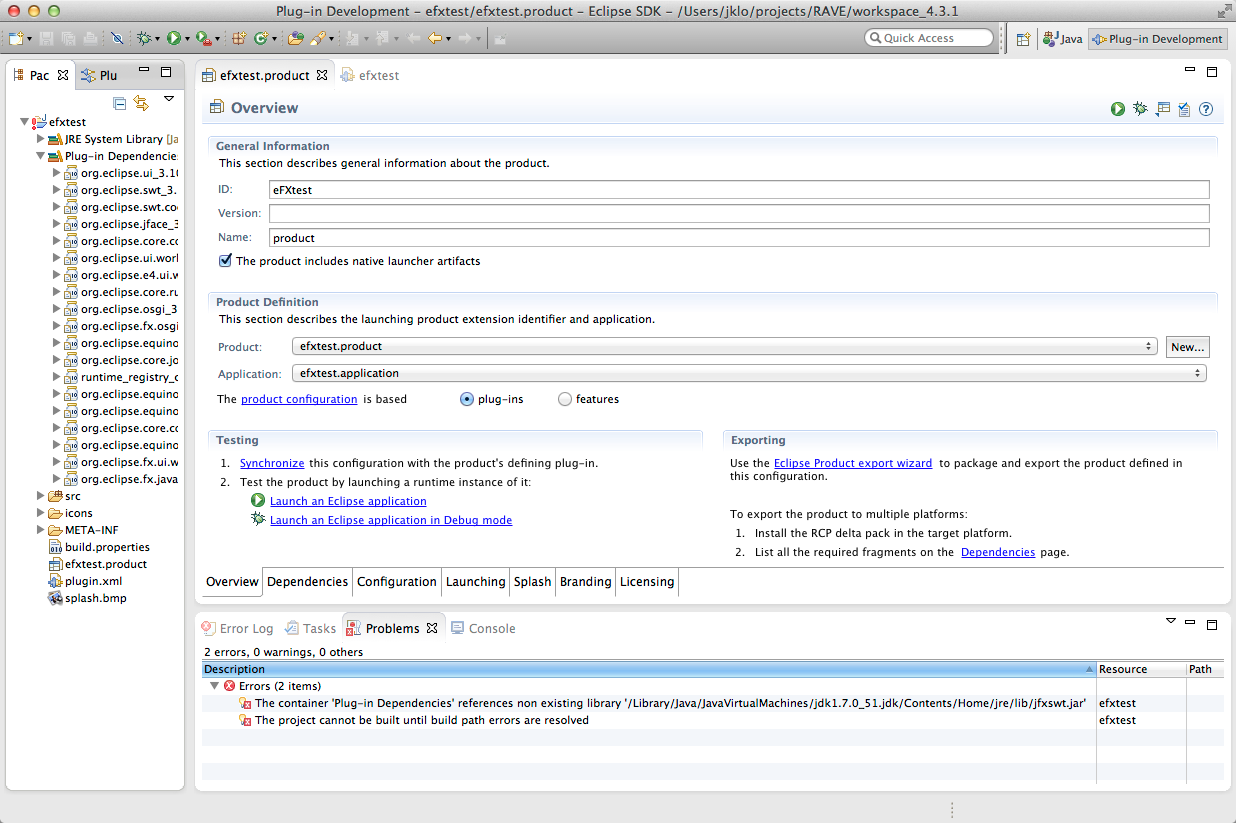1236x823 pixels.
Task: Maximize the editor area
Action: coord(1212,72)
